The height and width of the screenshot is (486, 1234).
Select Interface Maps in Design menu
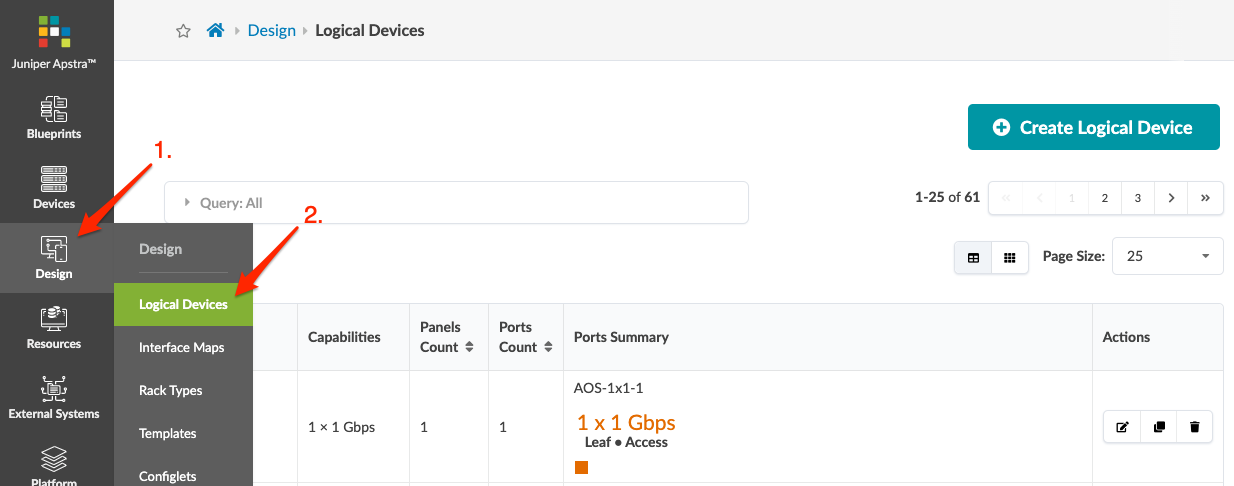(181, 347)
